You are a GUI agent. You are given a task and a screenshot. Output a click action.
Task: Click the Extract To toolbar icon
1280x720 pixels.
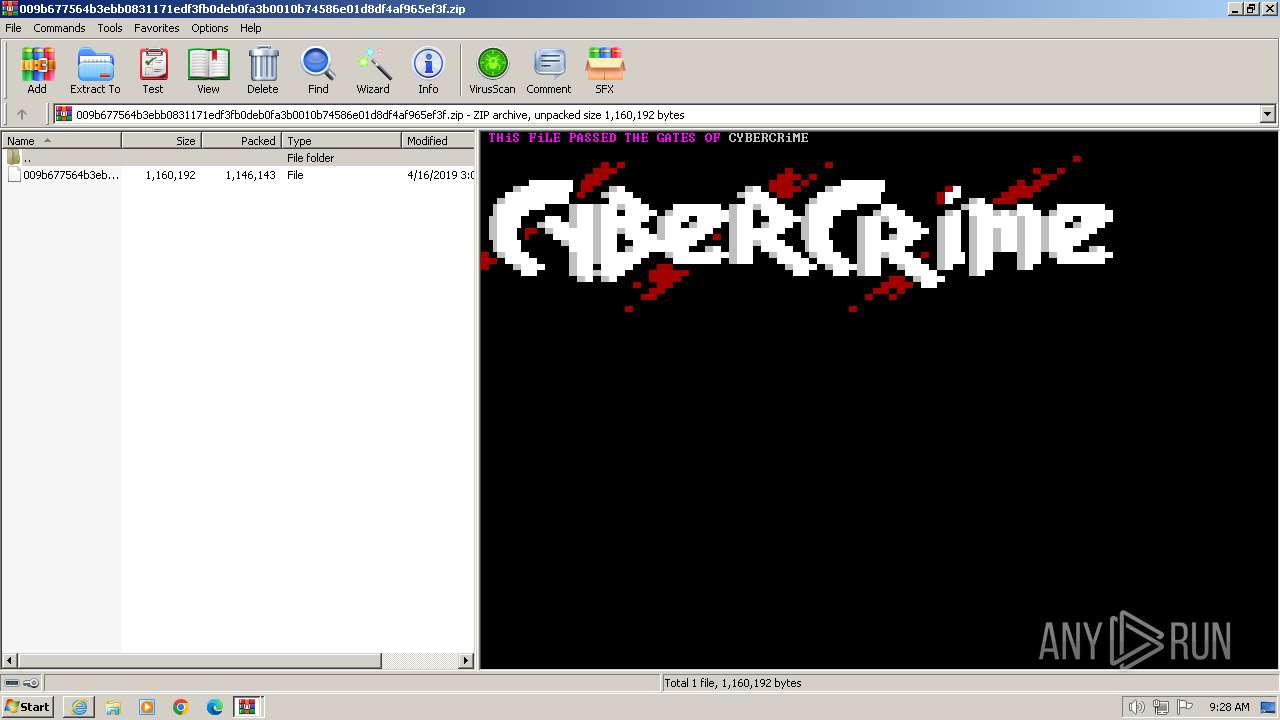(95, 70)
